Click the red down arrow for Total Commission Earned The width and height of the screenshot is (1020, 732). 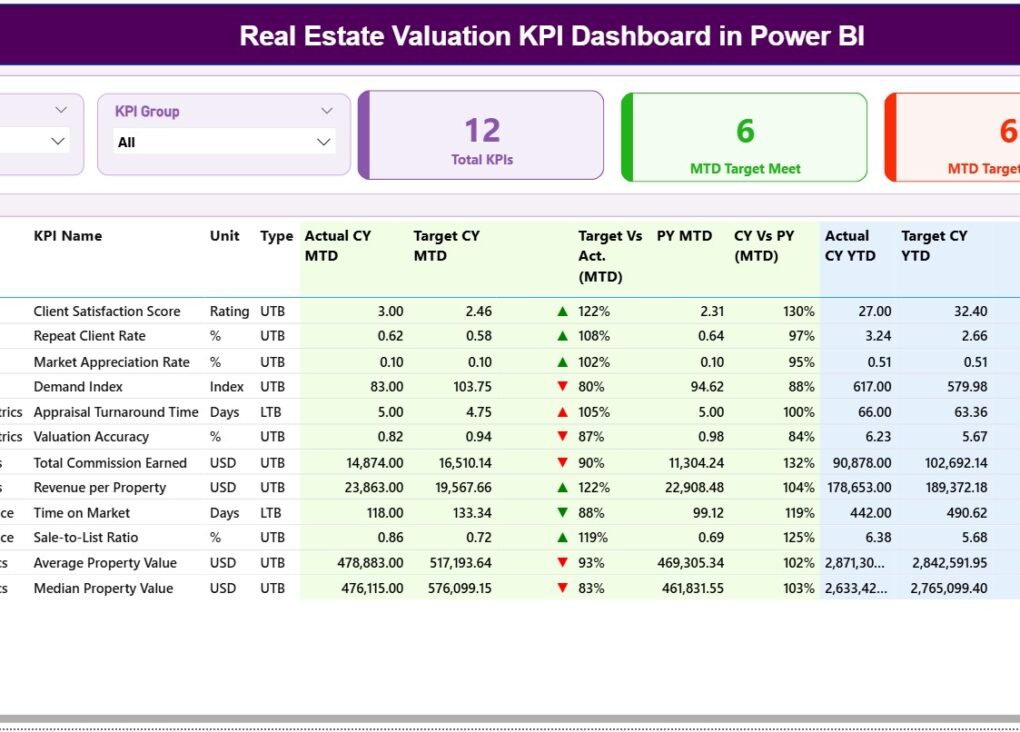click(x=561, y=462)
